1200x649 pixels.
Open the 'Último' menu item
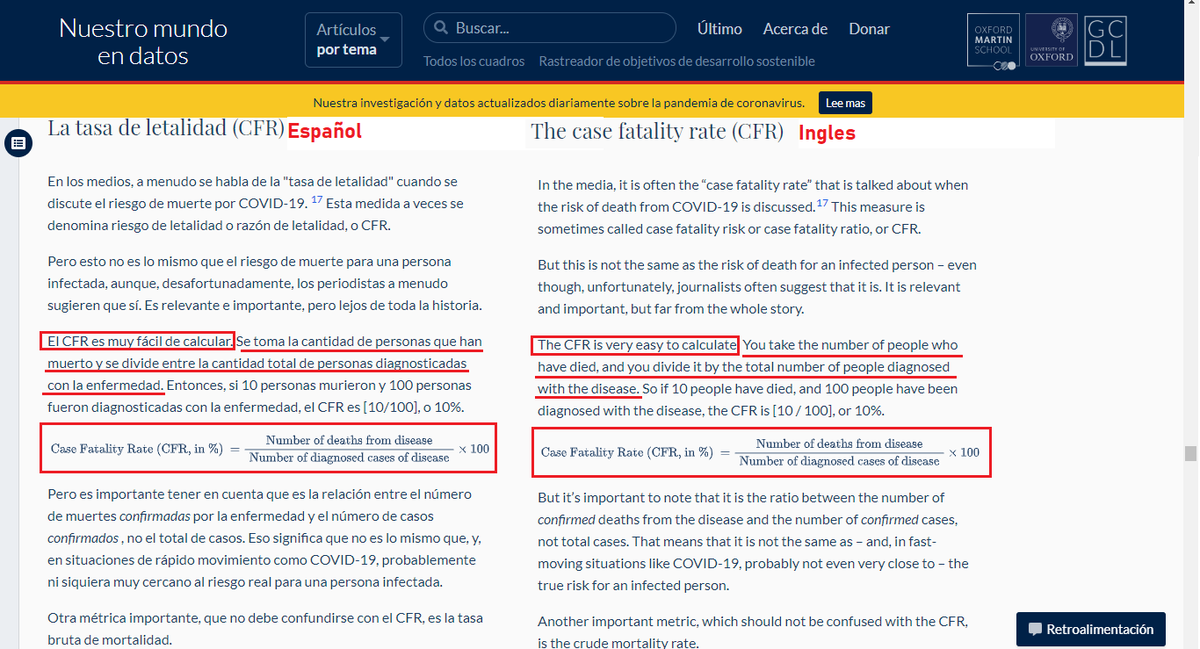pos(720,29)
